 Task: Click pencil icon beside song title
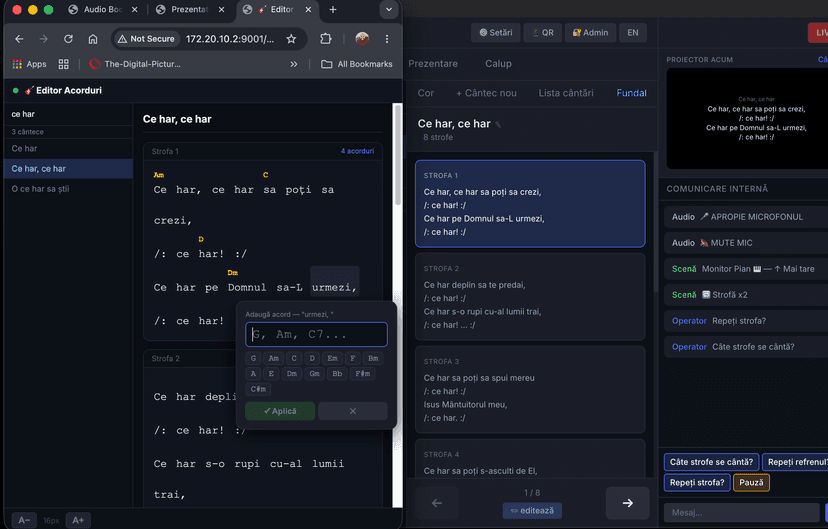click(498, 125)
